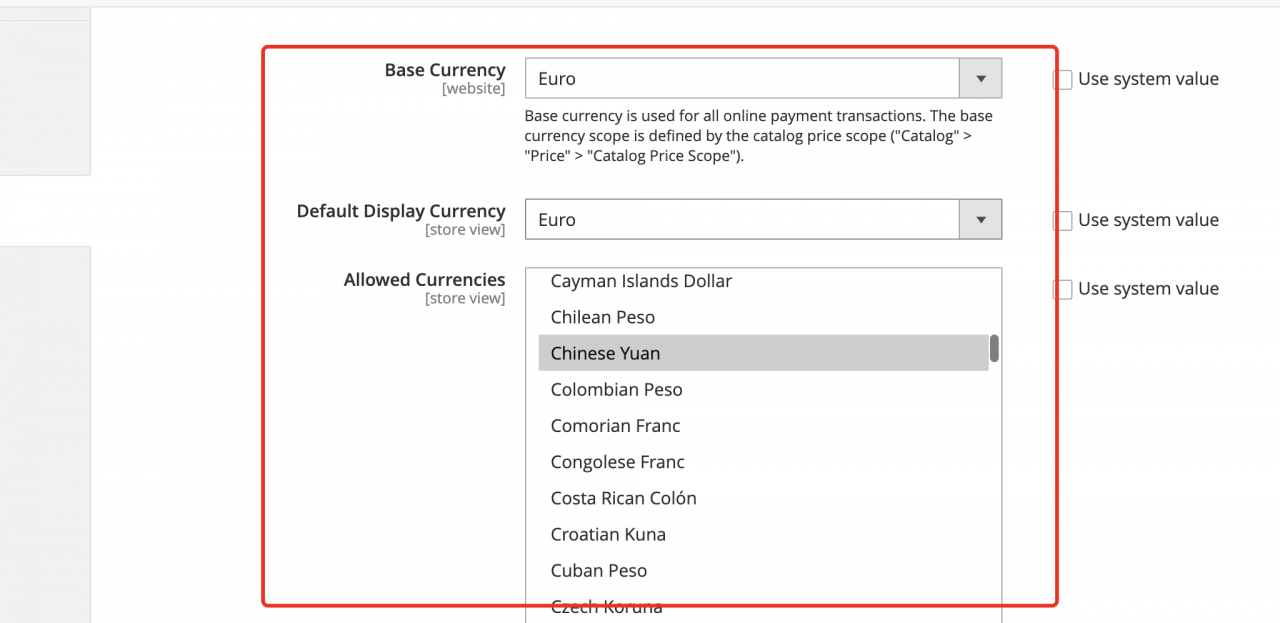The height and width of the screenshot is (623, 1280).
Task: Choose Croatian Kuna in Allowed Currencies
Action: point(608,534)
